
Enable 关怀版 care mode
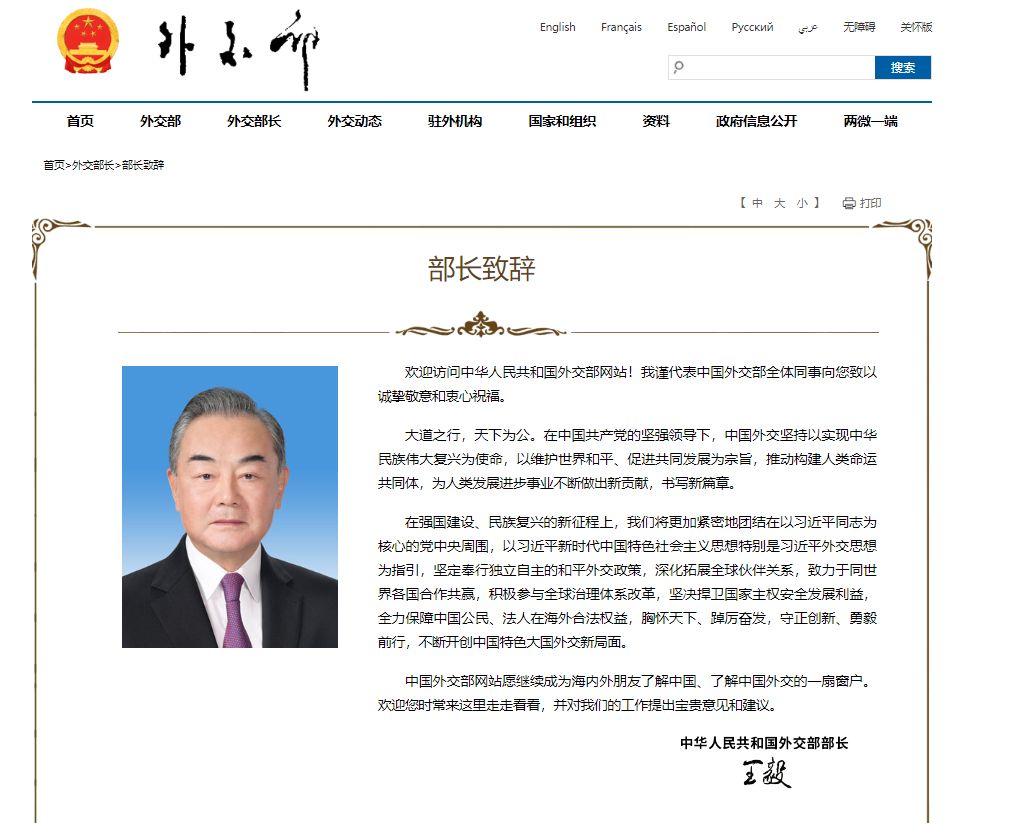(916, 27)
